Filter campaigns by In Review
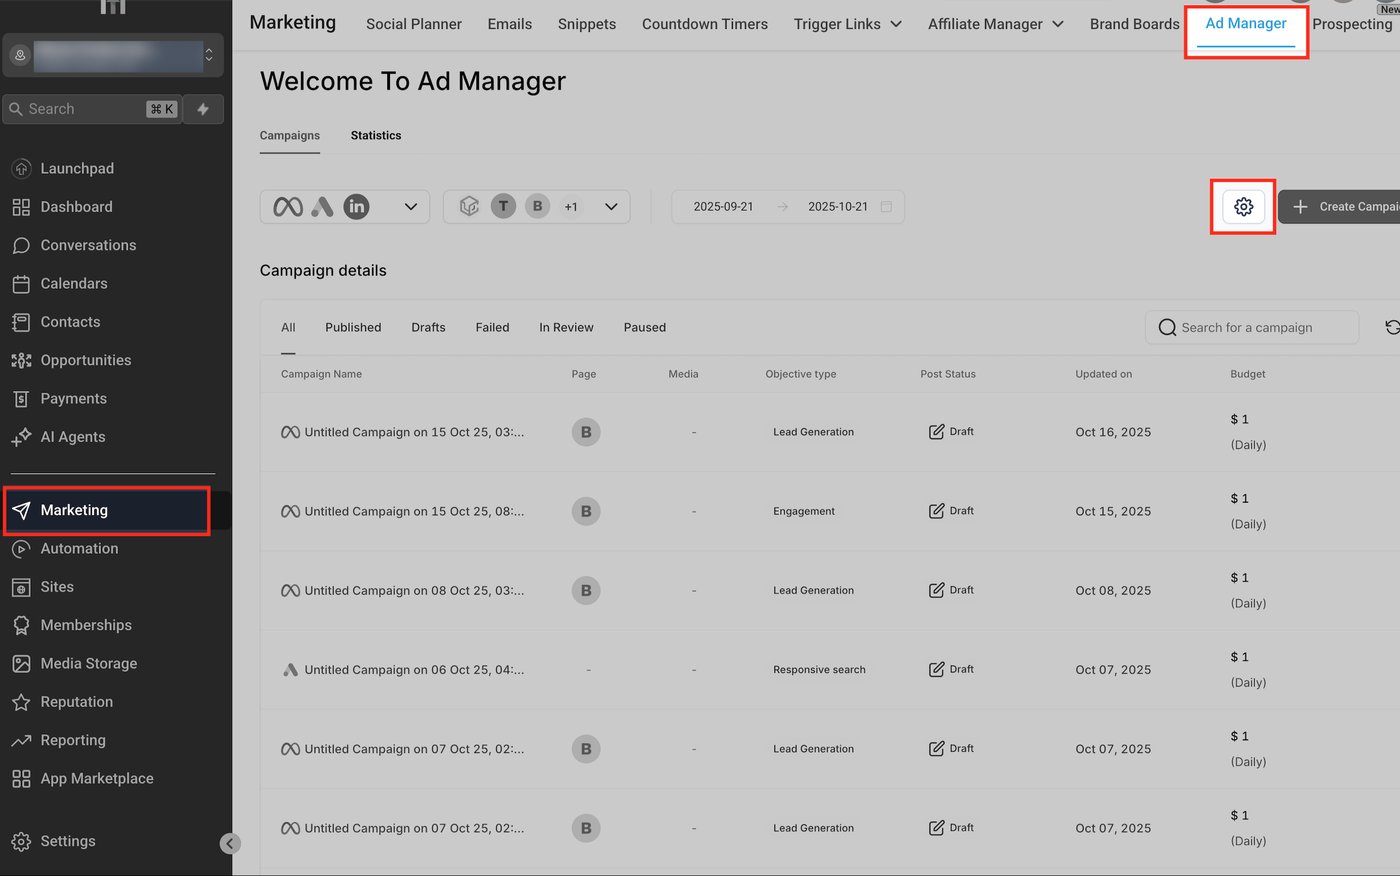Image resolution: width=1400 pixels, height=876 pixels. point(566,328)
